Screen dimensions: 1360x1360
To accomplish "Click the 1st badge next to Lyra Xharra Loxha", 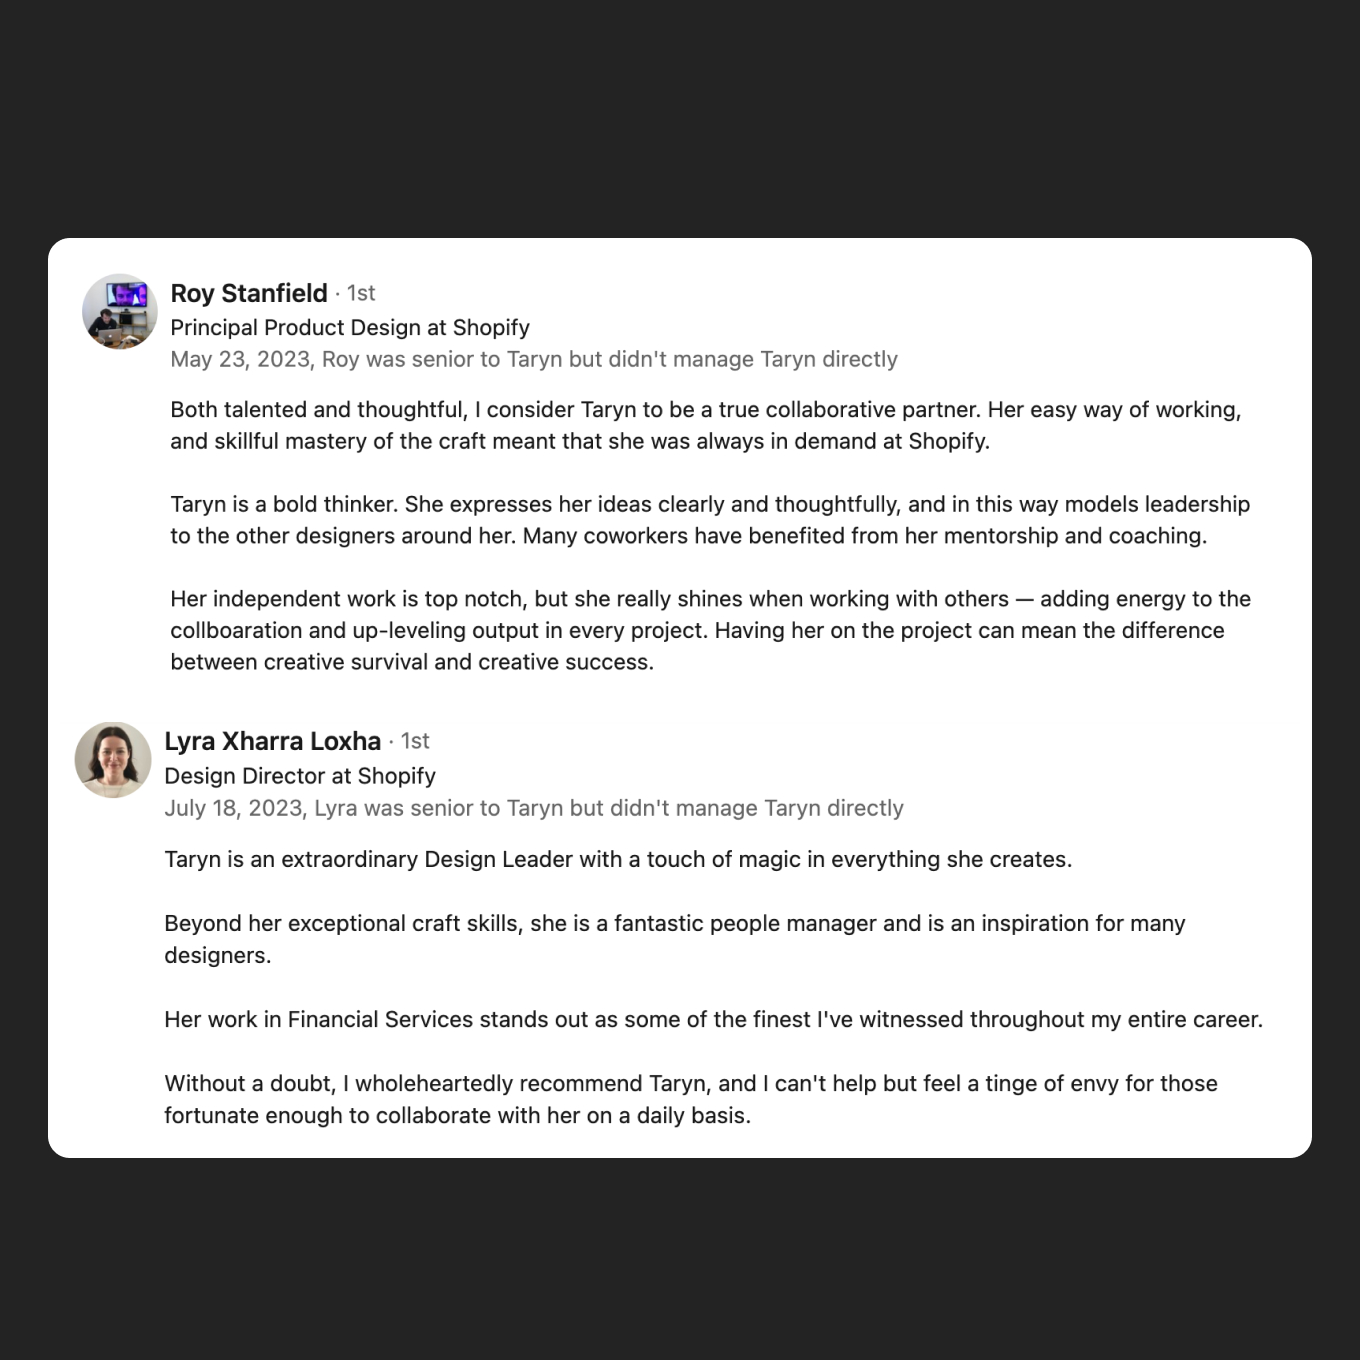I will (x=415, y=741).
